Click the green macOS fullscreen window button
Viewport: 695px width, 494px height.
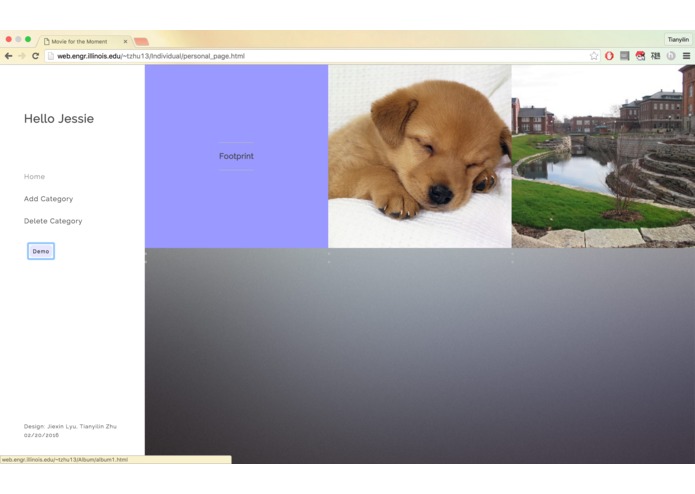[28, 39]
